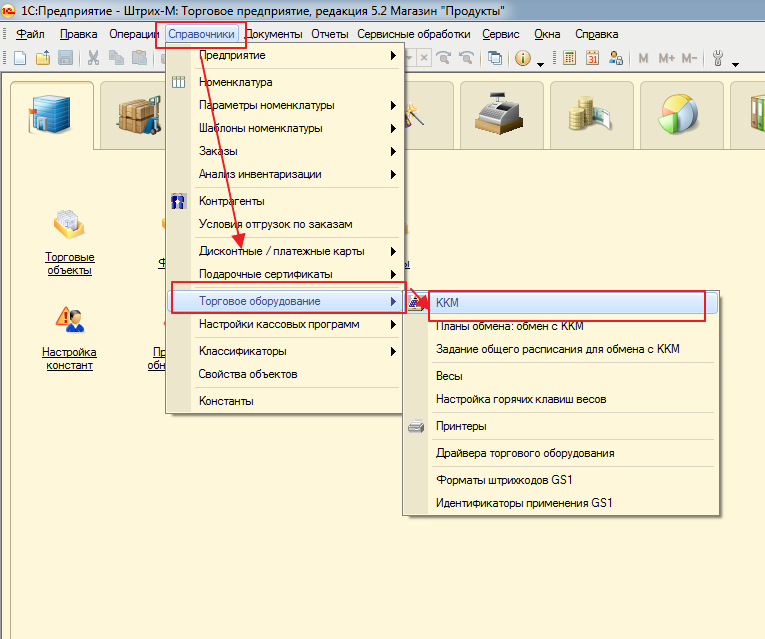Viewport: 765px width, 639px height.
Task: Expand Параметры номенклатуры submenu
Action: click(267, 105)
